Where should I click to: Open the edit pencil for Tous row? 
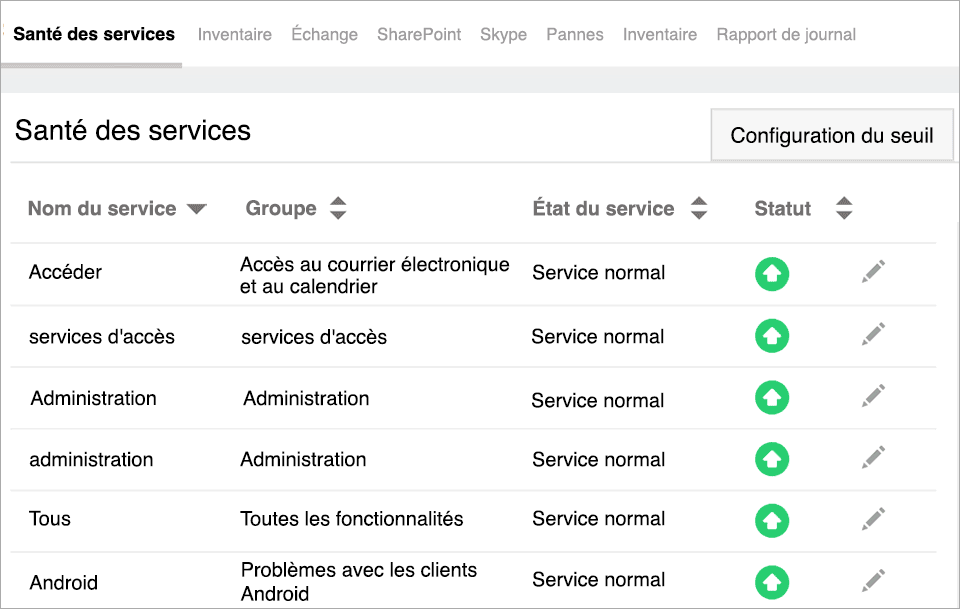[x=872, y=520]
